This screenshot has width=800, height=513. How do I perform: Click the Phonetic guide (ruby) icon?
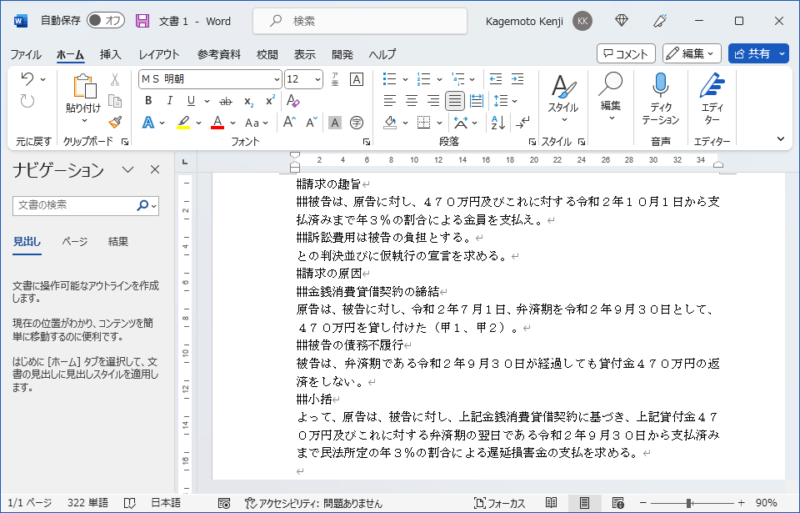point(335,79)
